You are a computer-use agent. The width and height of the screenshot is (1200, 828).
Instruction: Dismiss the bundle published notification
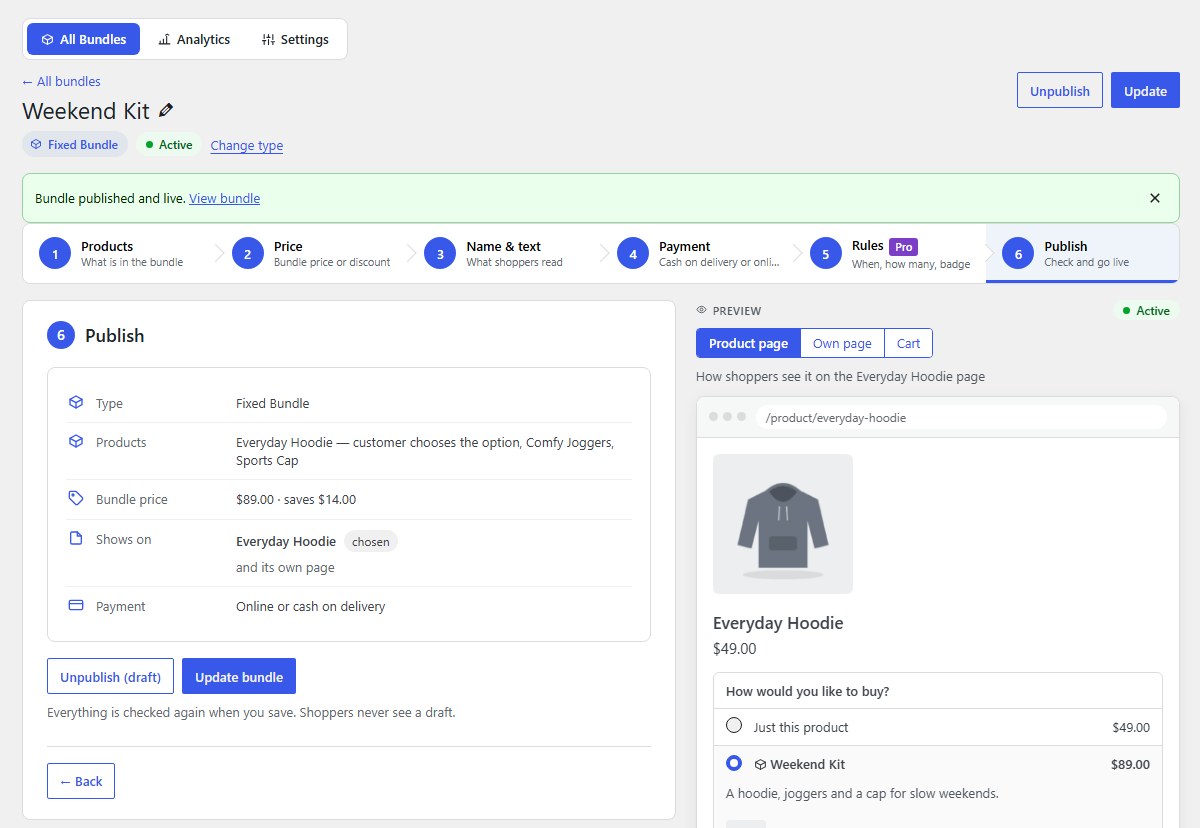point(1155,198)
